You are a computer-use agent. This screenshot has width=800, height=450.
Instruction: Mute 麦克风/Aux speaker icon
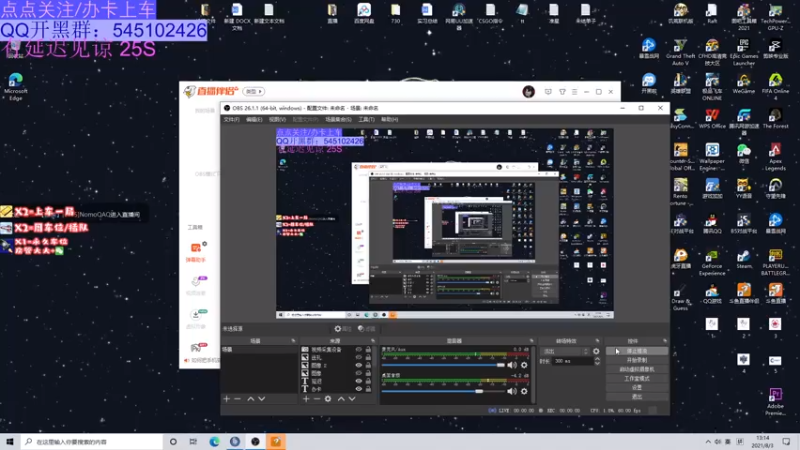pos(512,365)
